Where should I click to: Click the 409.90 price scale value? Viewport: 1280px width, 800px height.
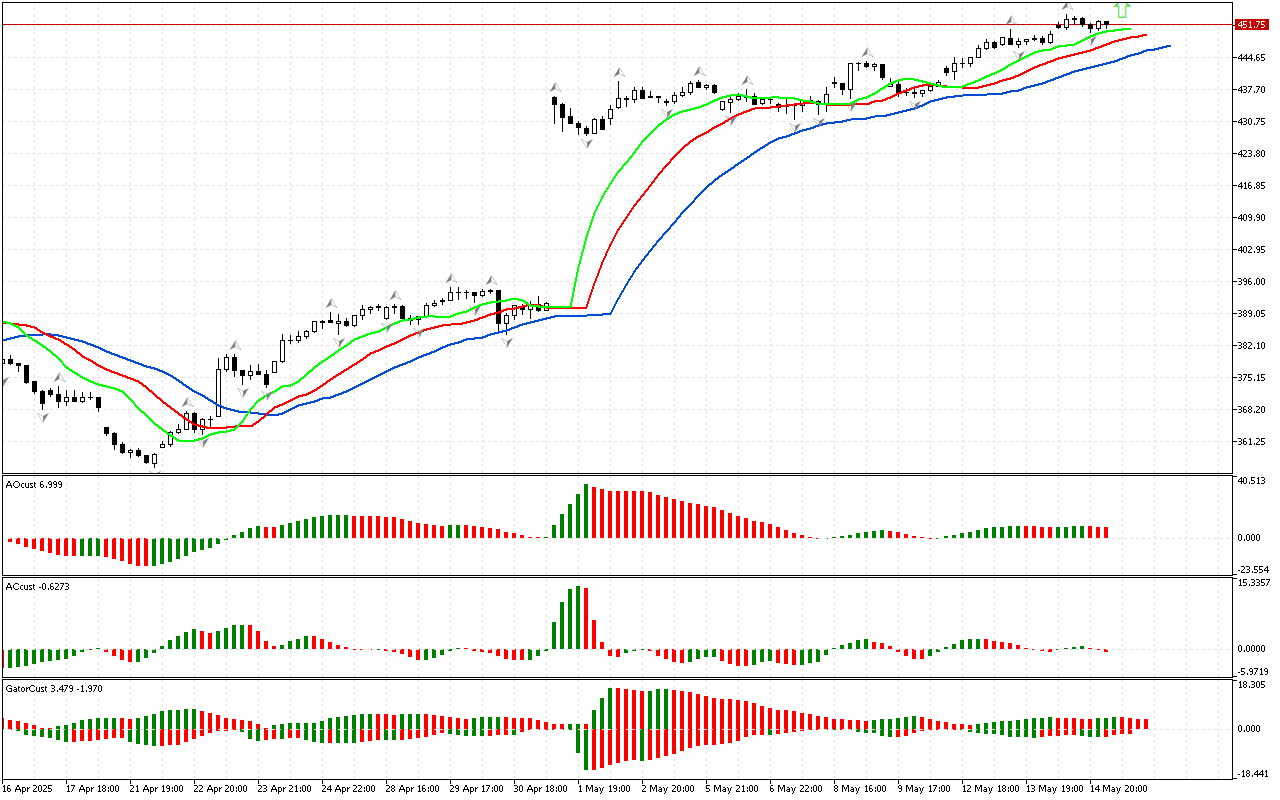click(x=1251, y=218)
